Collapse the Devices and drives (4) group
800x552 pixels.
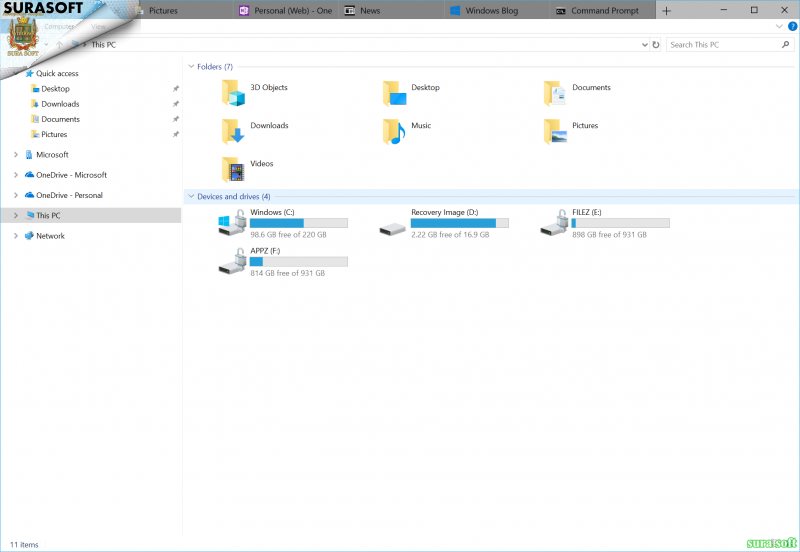tap(191, 196)
